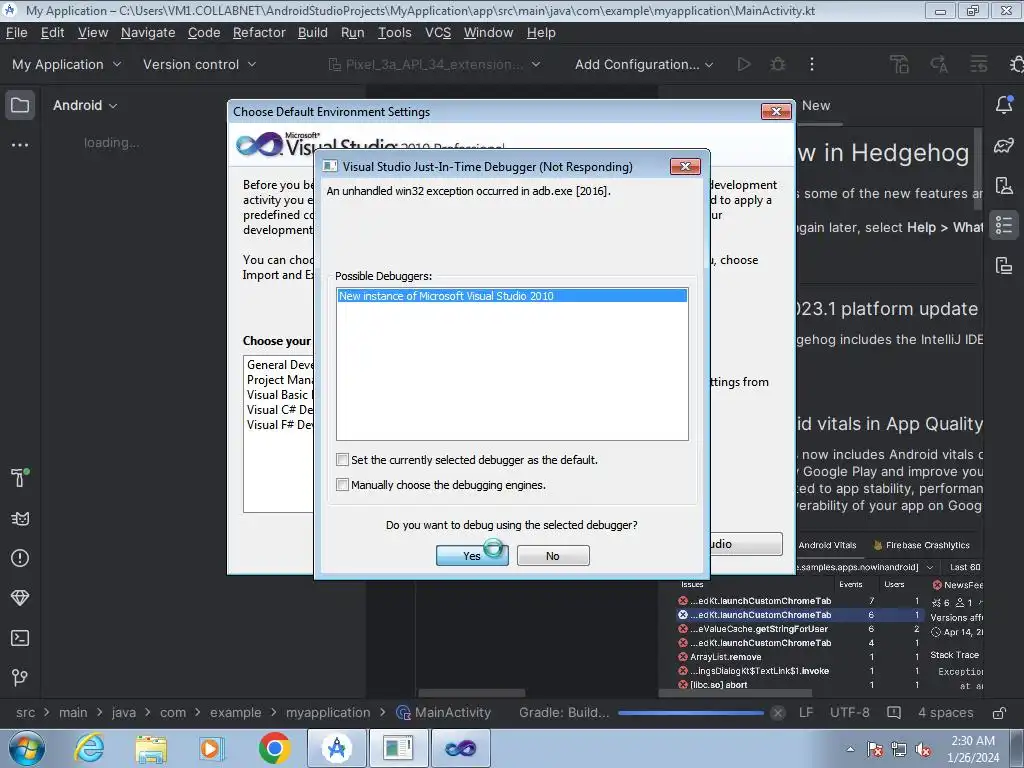Cancel the Gradle build with the X icon
This screenshot has height=768, width=1024.
[777, 712]
